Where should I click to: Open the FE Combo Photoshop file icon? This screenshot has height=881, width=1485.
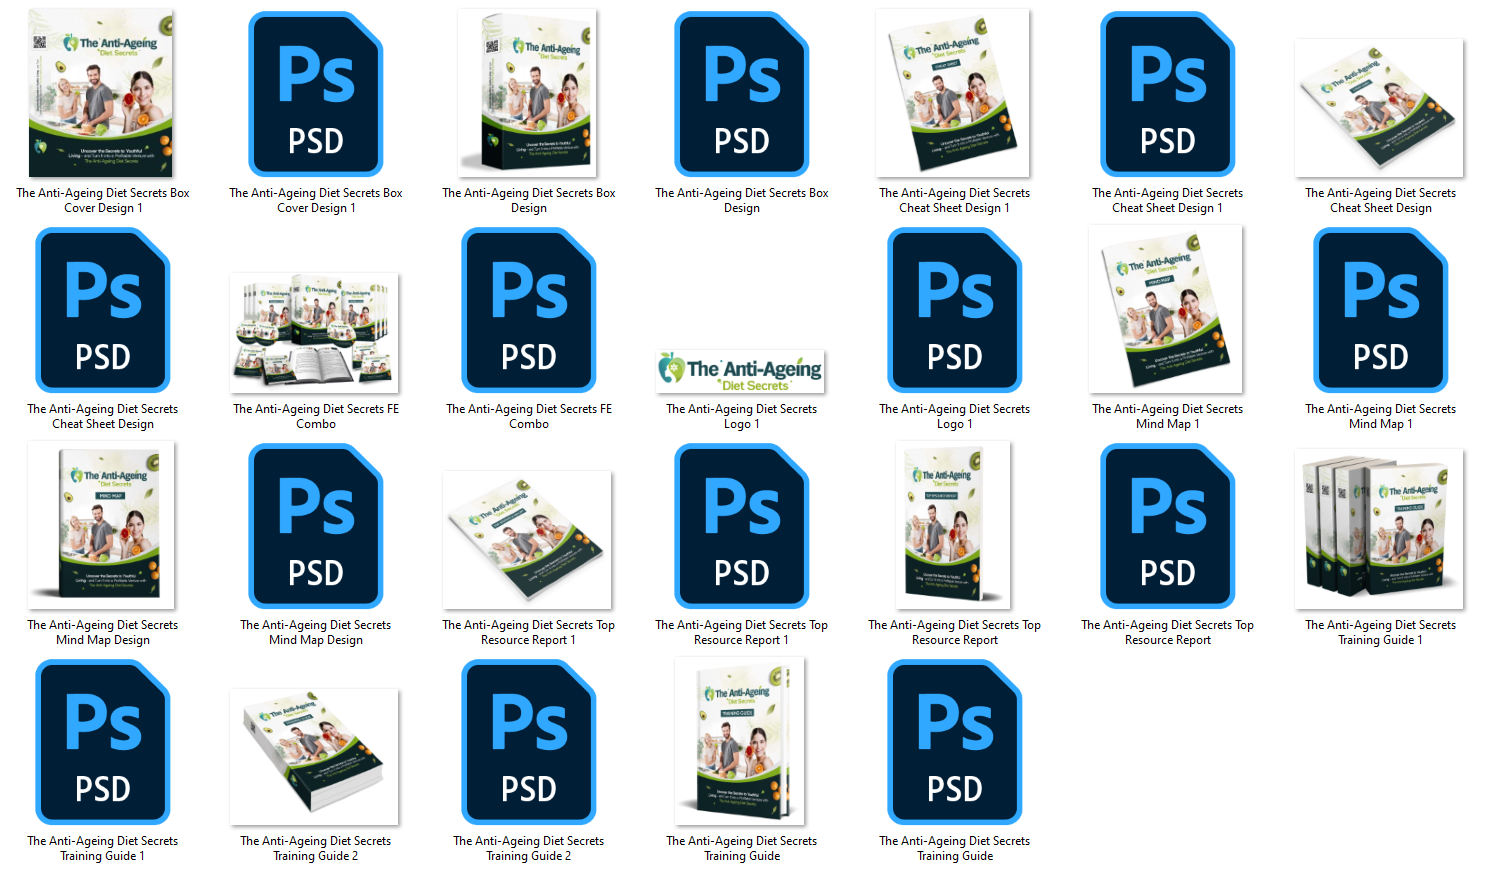point(529,310)
